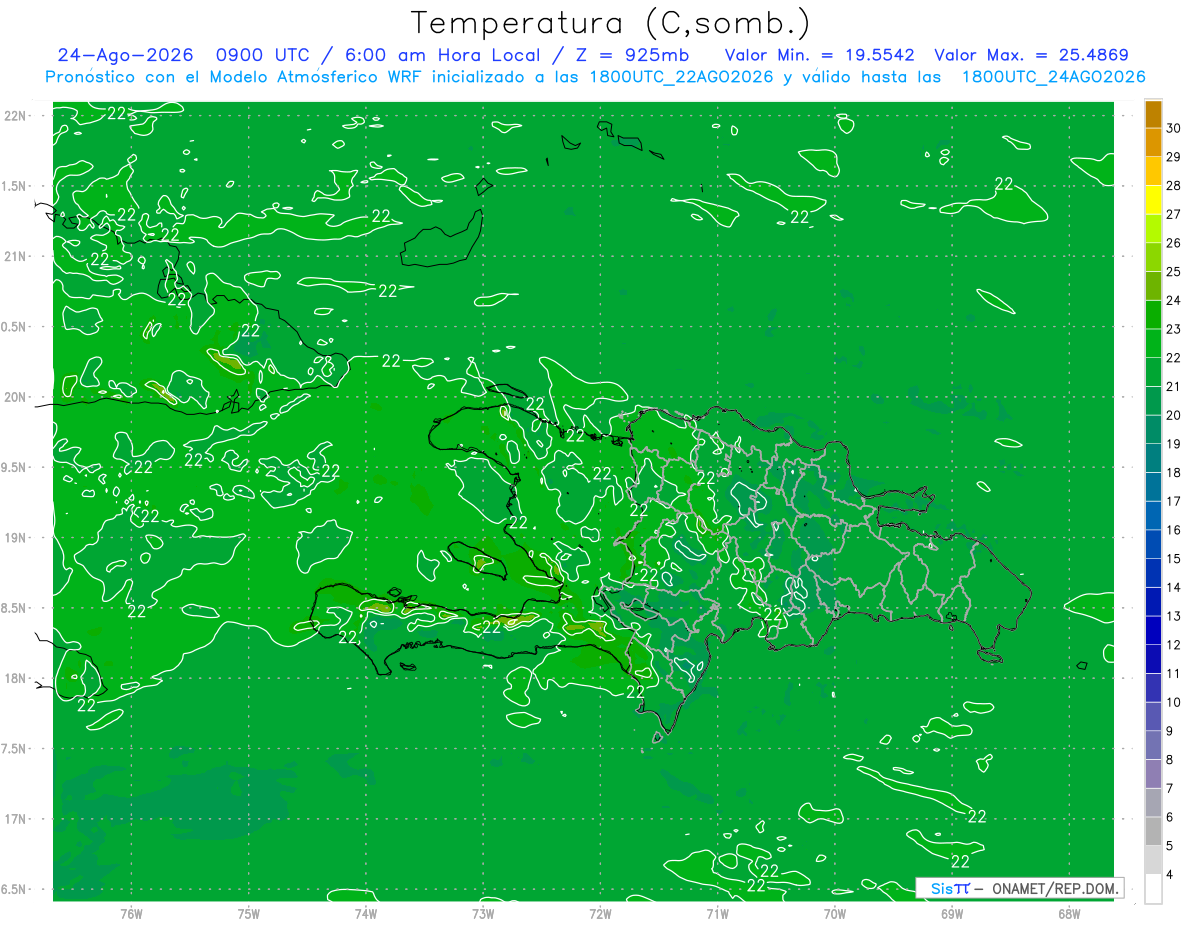Viewport: 1200px width, 927px height.
Task: Click the legend value '30'
Action: coord(1174,128)
